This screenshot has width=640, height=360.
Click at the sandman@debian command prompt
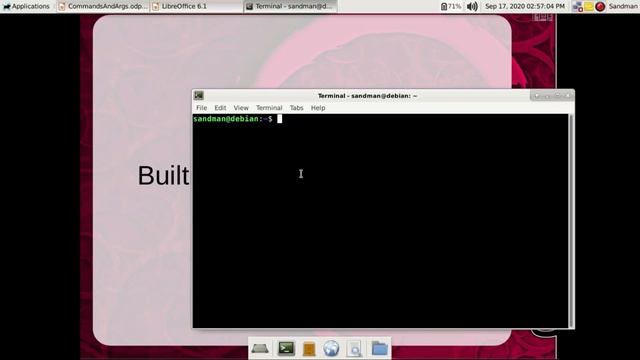point(233,119)
